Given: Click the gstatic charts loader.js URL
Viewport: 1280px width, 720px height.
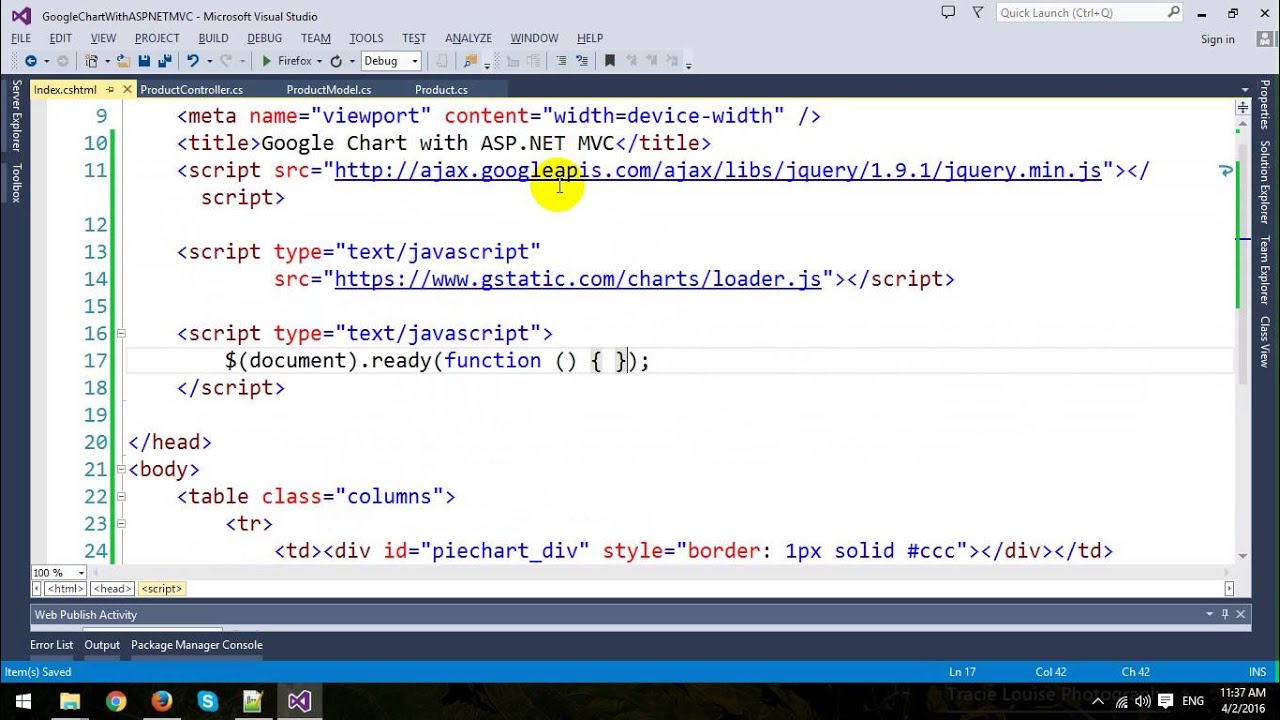Looking at the screenshot, I should (577, 279).
